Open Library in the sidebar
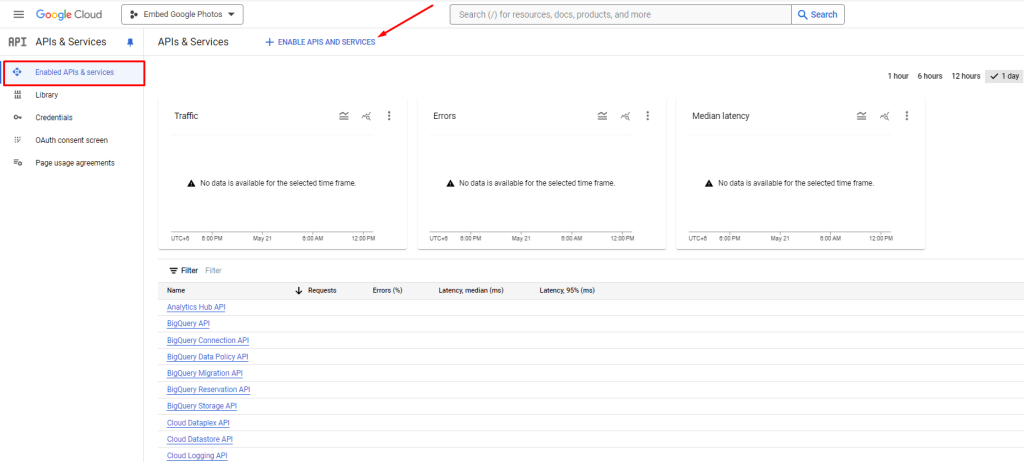The width and height of the screenshot is (1024, 462). (x=46, y=95)
